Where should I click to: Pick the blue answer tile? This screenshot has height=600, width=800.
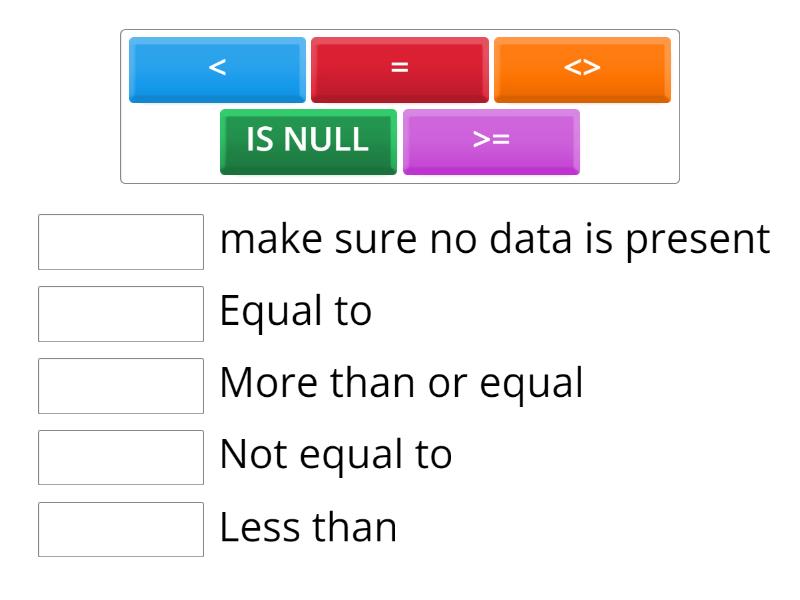217,69
